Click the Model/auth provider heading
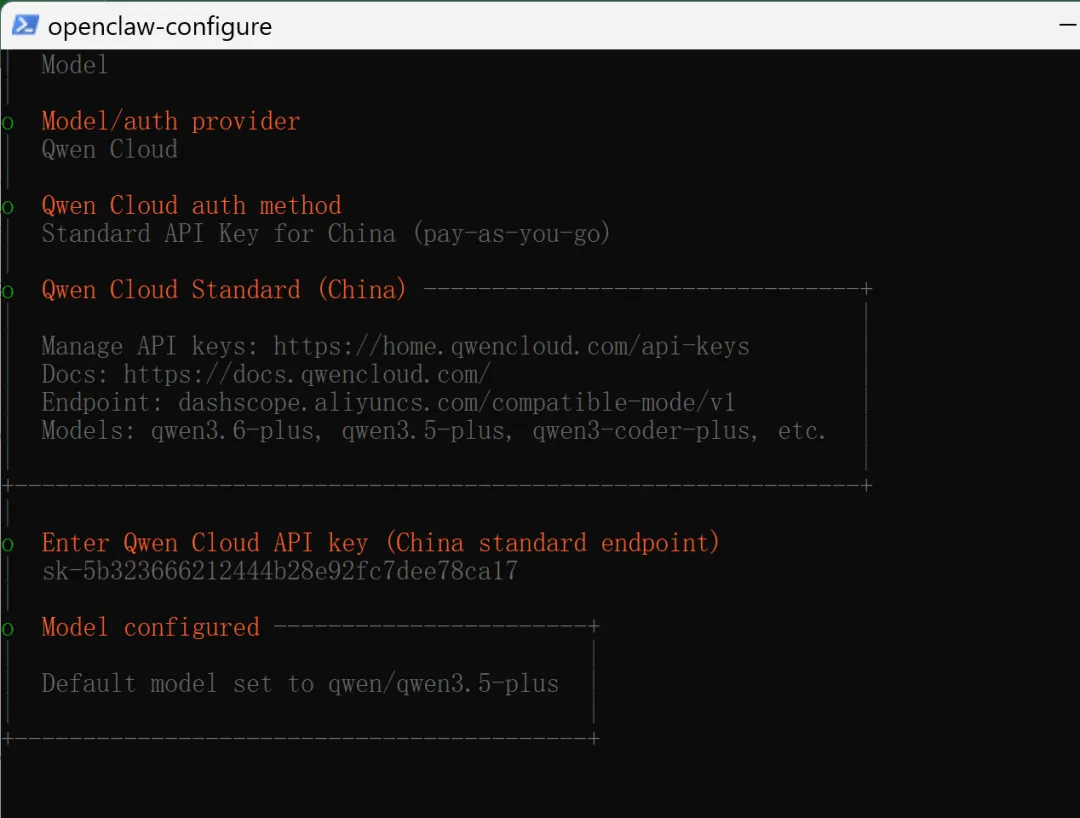The image size is (1080, 818). [x=170, y=122]
